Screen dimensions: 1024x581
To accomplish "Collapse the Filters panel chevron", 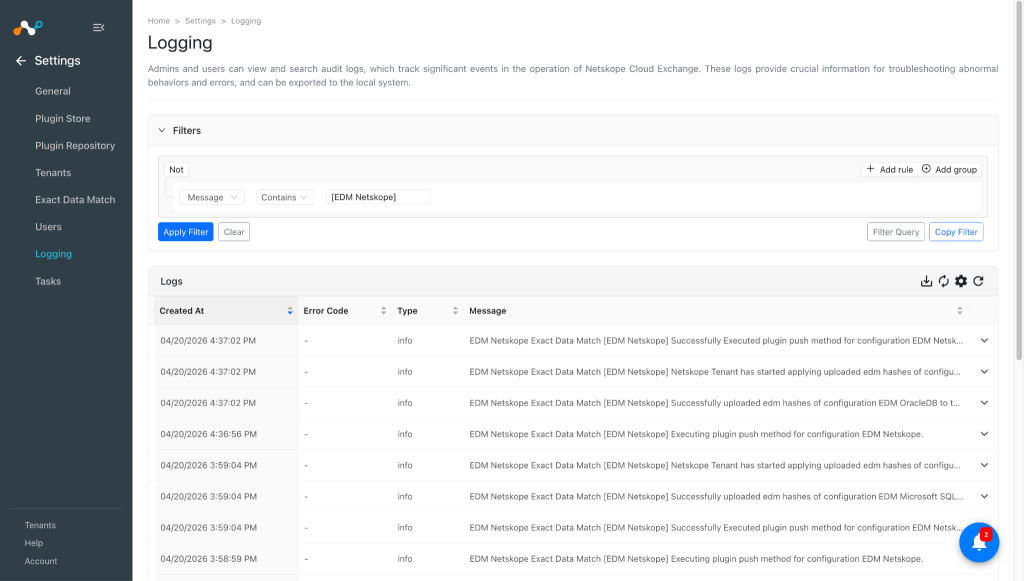I will point(162,131).
